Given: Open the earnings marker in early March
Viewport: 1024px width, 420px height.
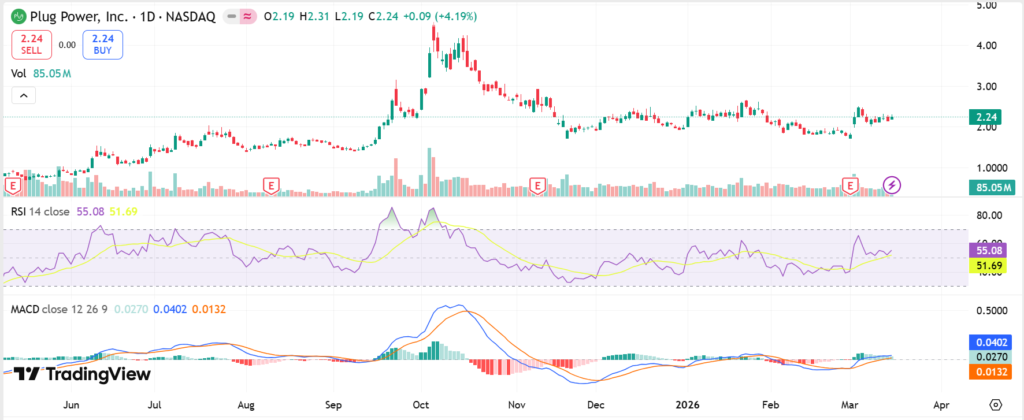Looking at the screenshot, I should [851, 185].
